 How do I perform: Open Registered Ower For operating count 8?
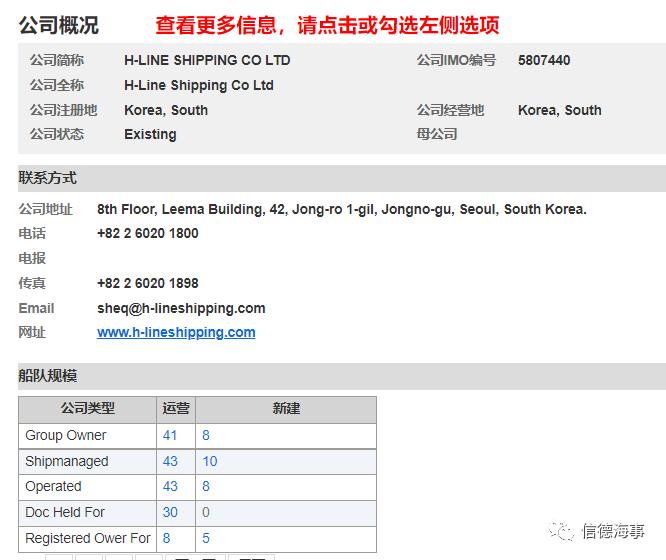point(166,538)
